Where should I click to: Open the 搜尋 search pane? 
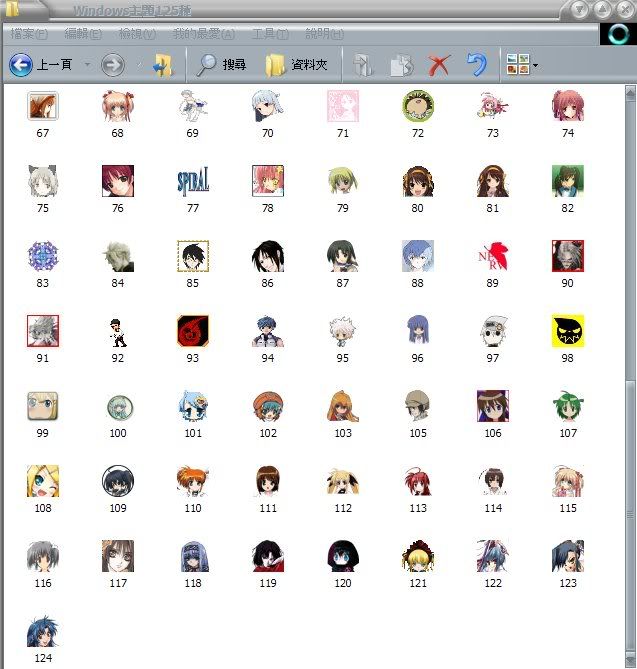(x=221, y=65)
